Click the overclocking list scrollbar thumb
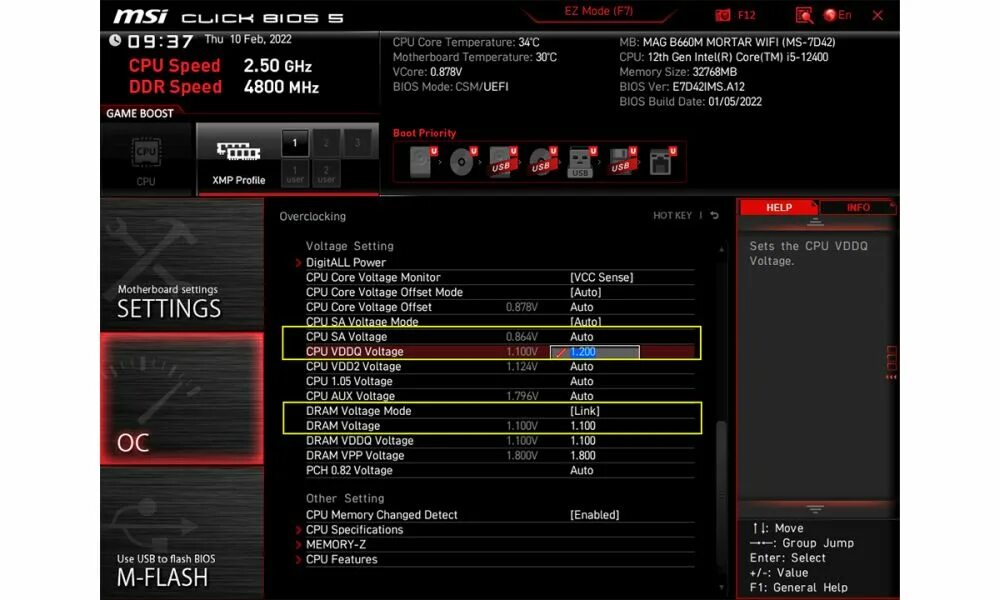 click(721, 492)
